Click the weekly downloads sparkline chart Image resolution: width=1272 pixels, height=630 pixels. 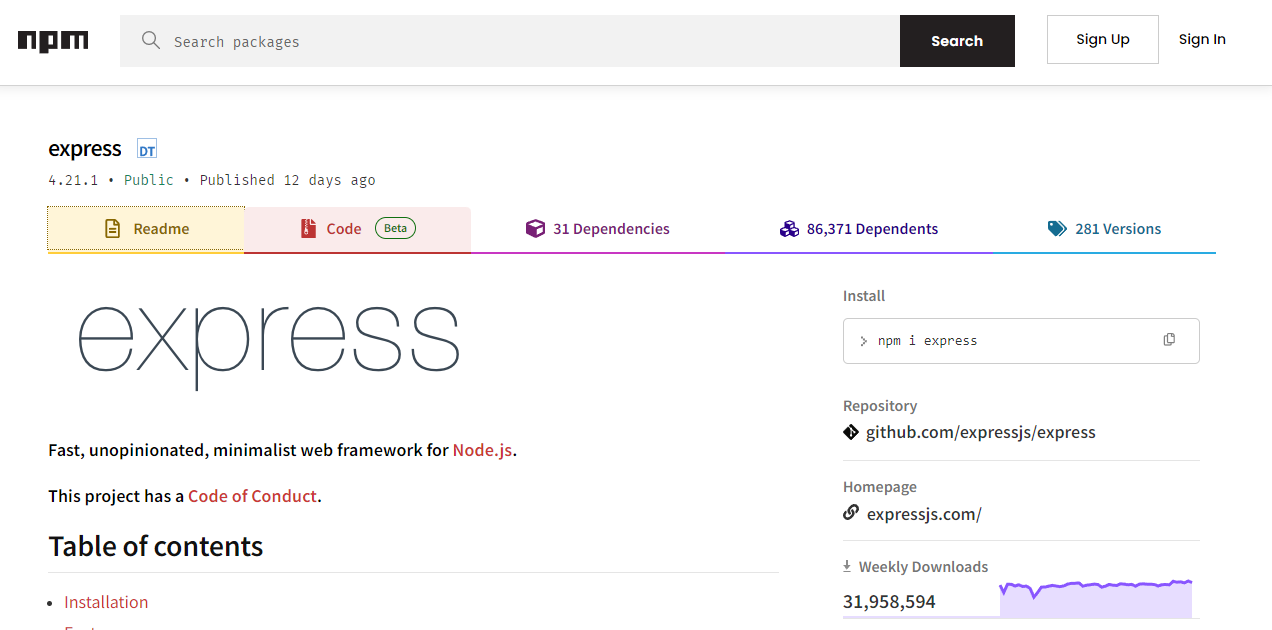[x=1096, y=598]
